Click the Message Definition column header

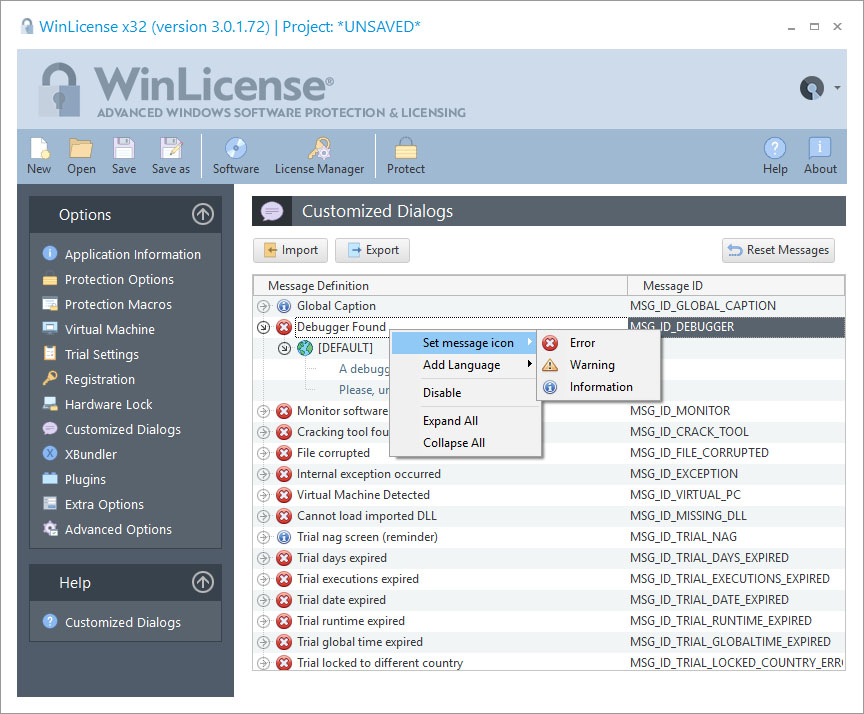(440, 285)
